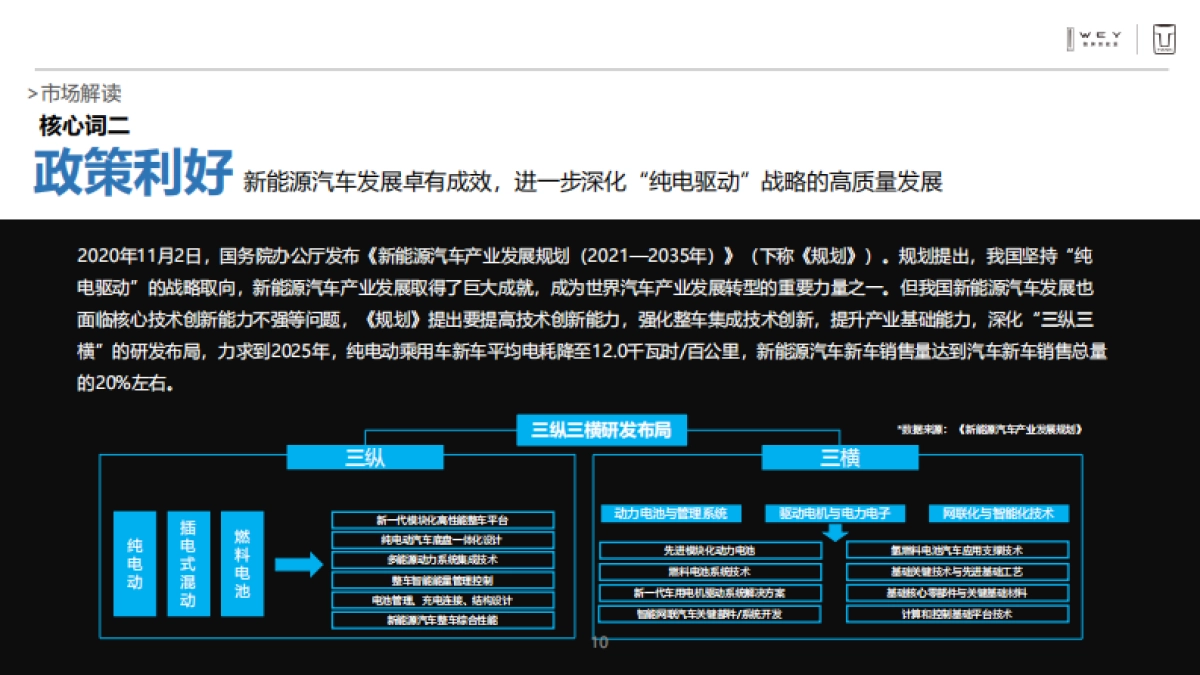Screen dimensions: 1200x675
Task: Click the 网联化与智能化技术 heading
Action: (1001, 513)
